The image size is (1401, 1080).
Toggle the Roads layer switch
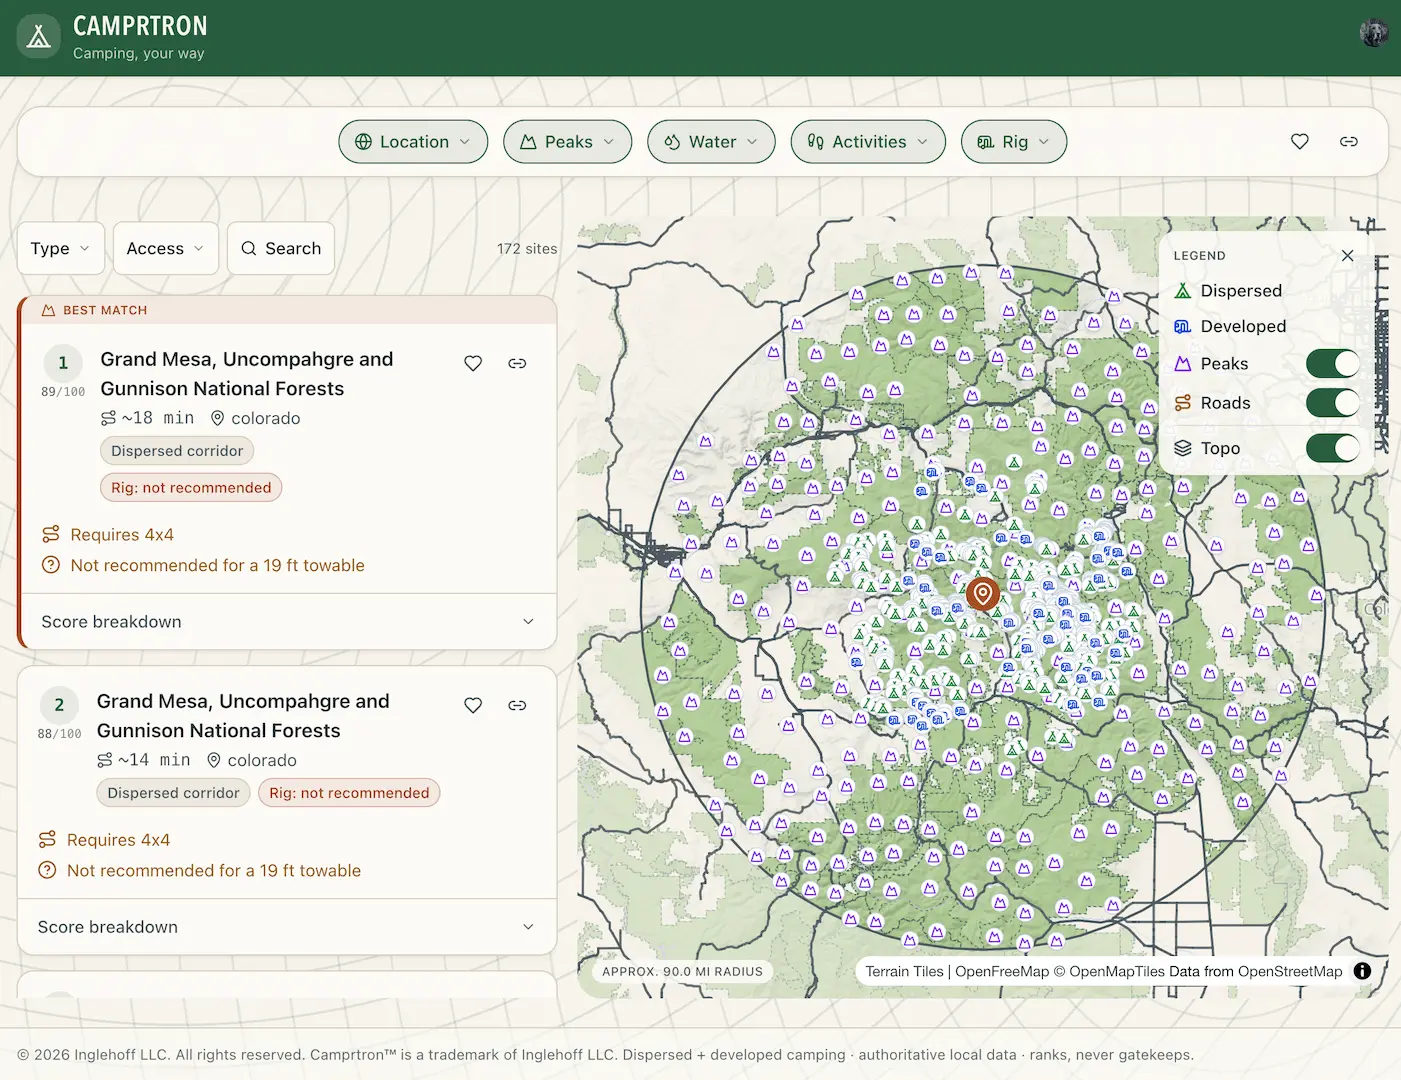pyautogui.click(x=1333, y=403)
